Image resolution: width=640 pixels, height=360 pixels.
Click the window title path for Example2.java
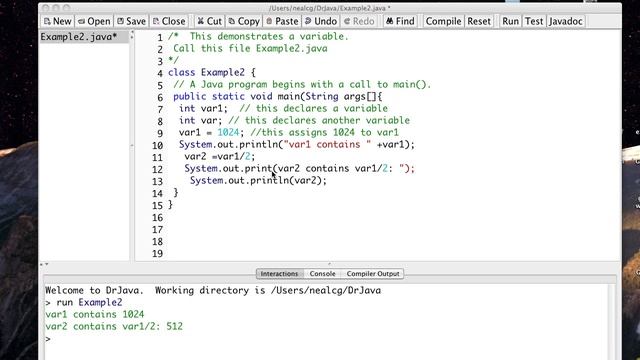point(329,8)
